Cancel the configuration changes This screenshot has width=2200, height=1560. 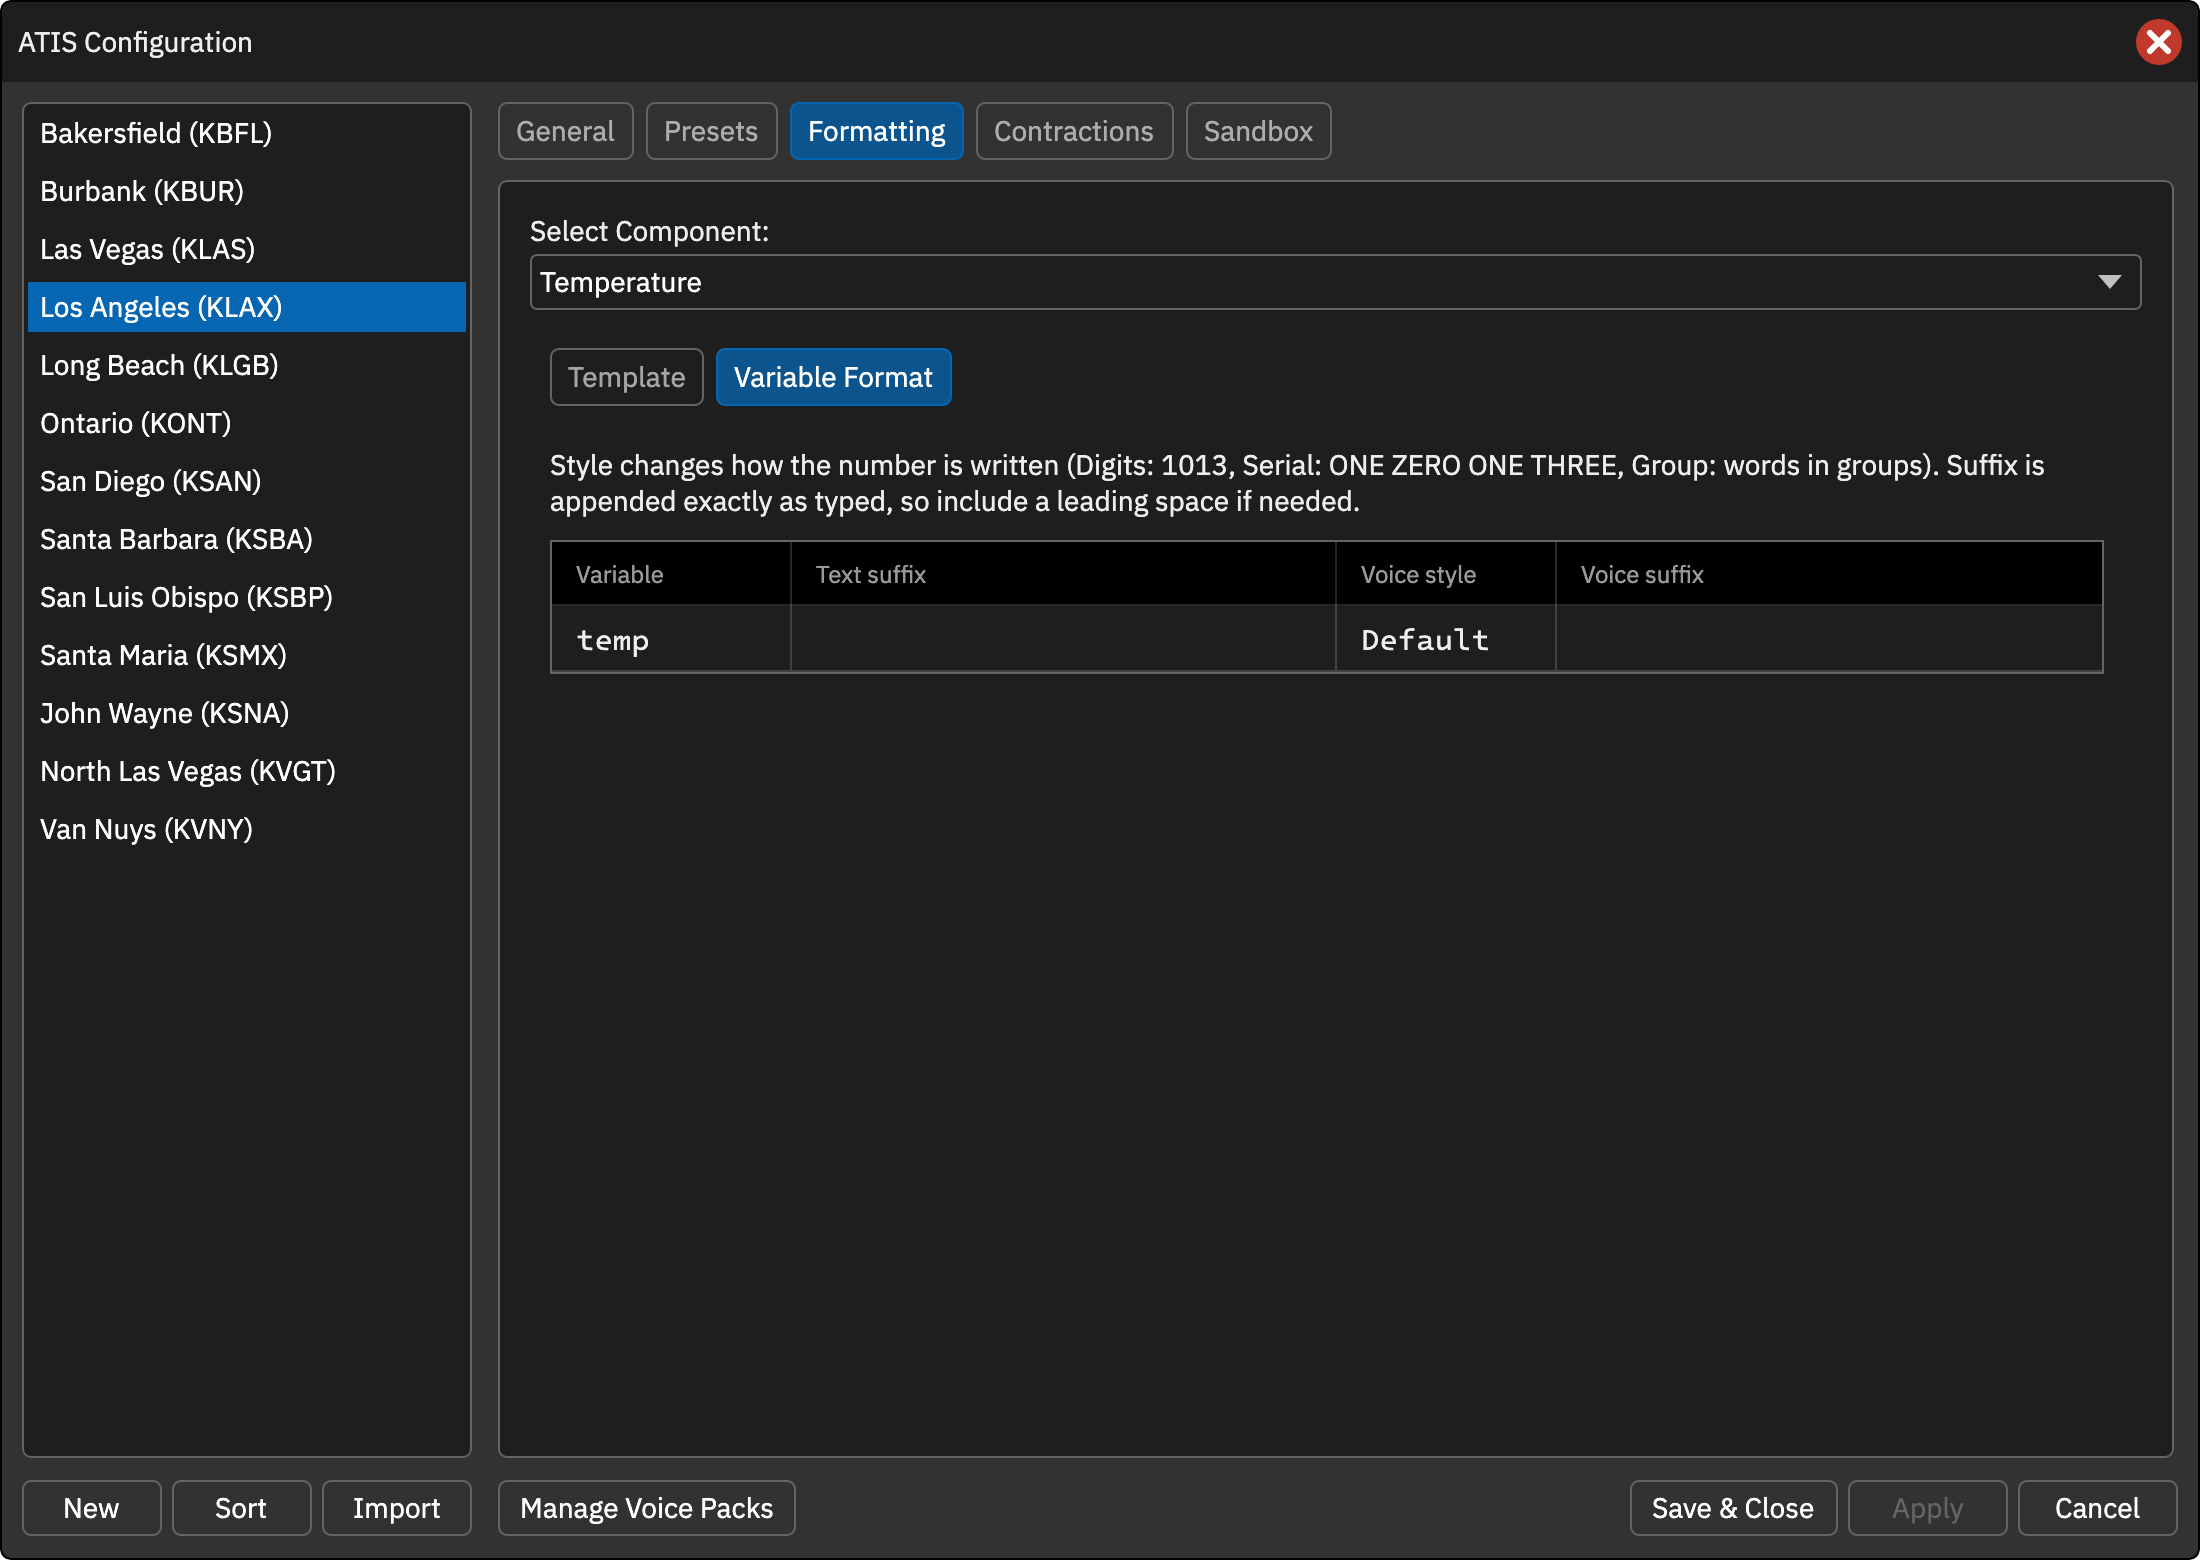point(2097,1508)
